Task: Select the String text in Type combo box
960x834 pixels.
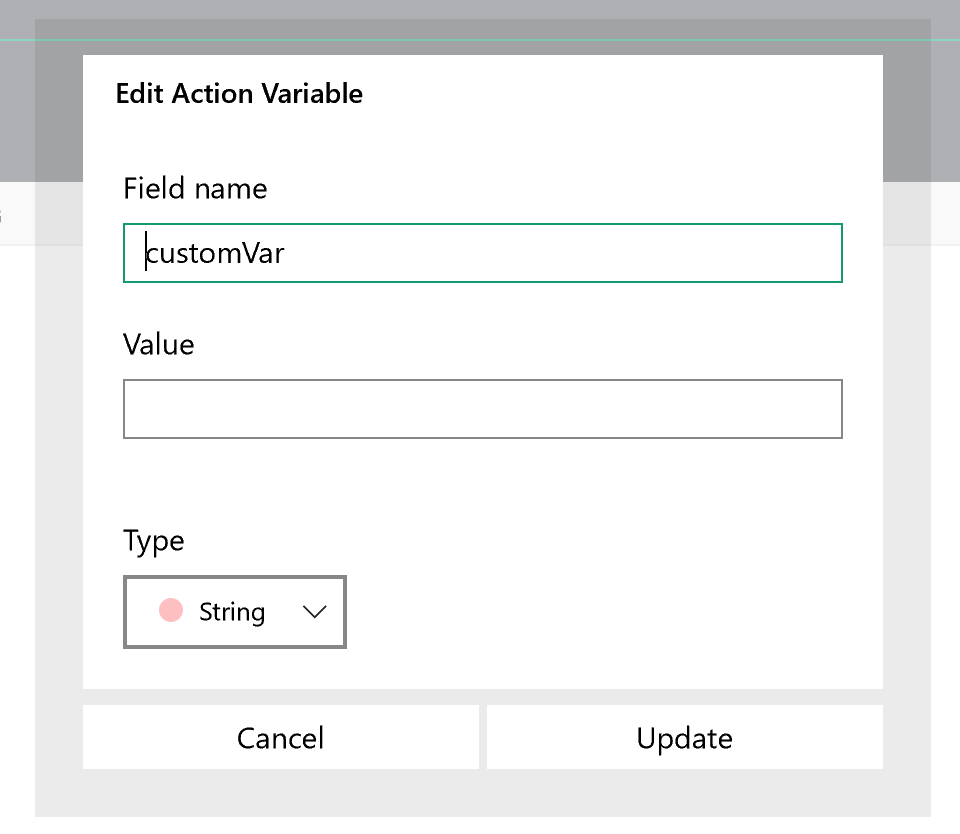Action: 232,612
